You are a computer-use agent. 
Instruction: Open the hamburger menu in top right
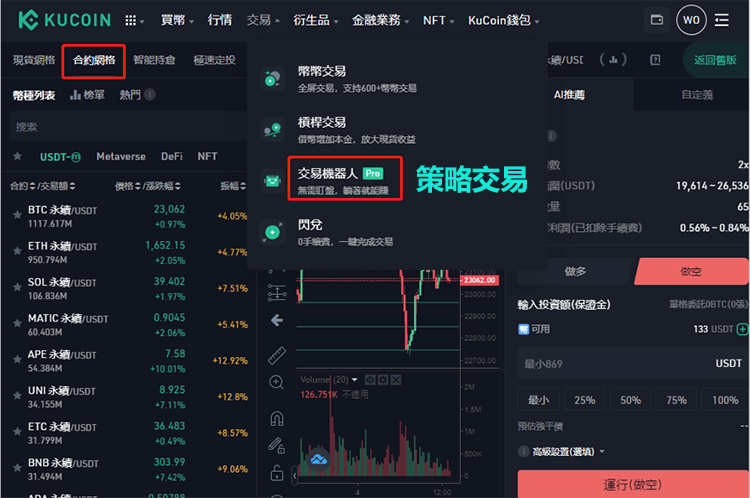click(722, 20)
